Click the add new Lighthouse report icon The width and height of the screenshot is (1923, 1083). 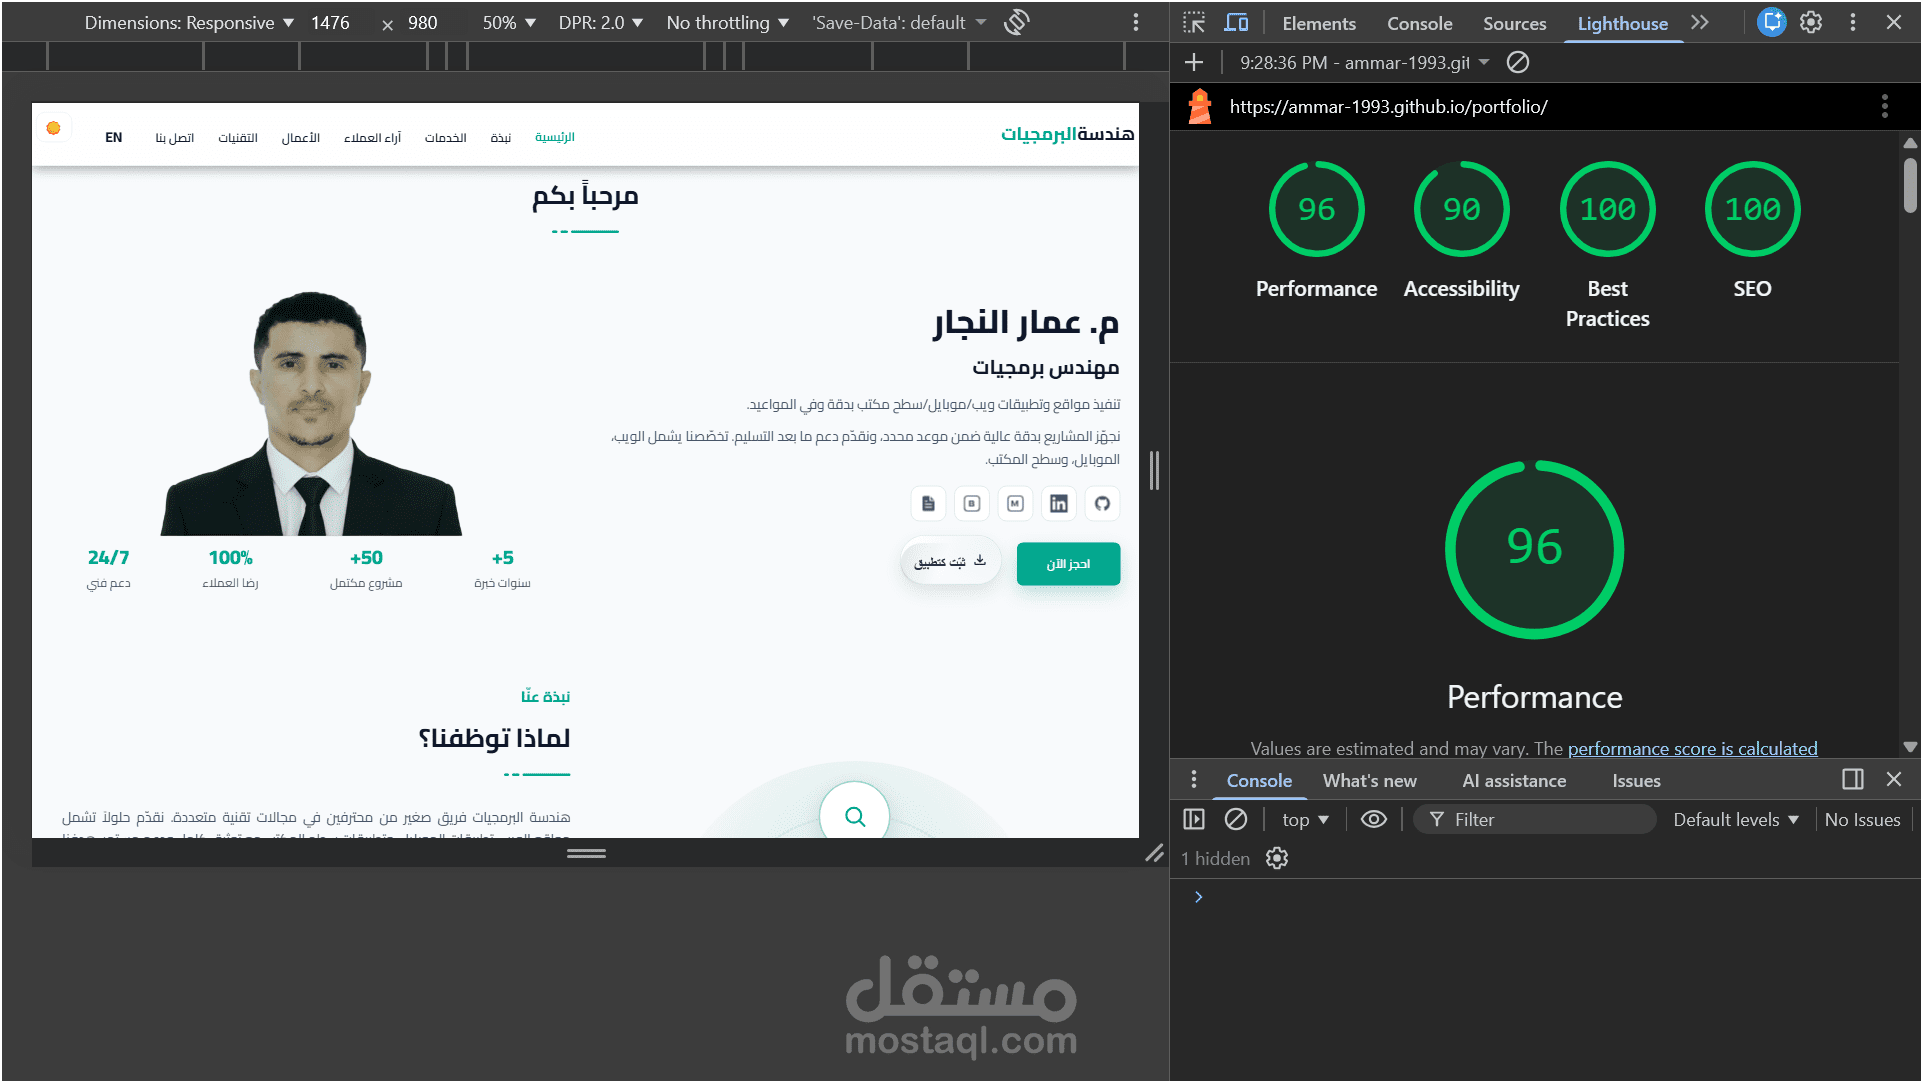point(1194,62)
